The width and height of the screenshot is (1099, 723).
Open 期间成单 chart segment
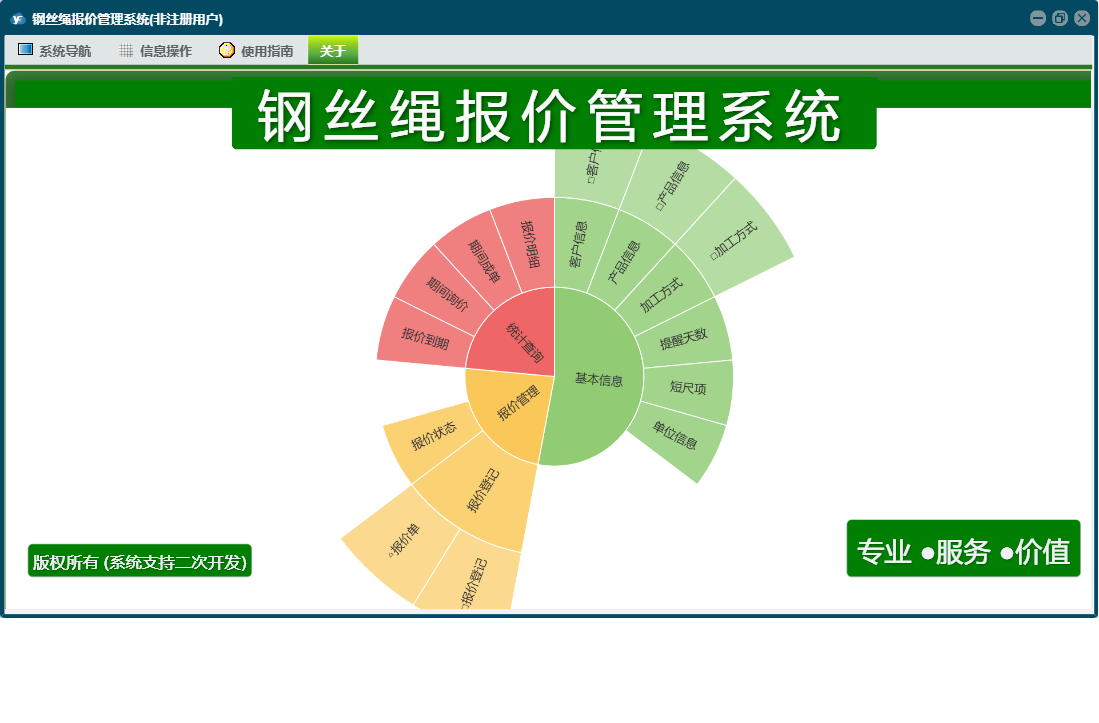[484, 261]
